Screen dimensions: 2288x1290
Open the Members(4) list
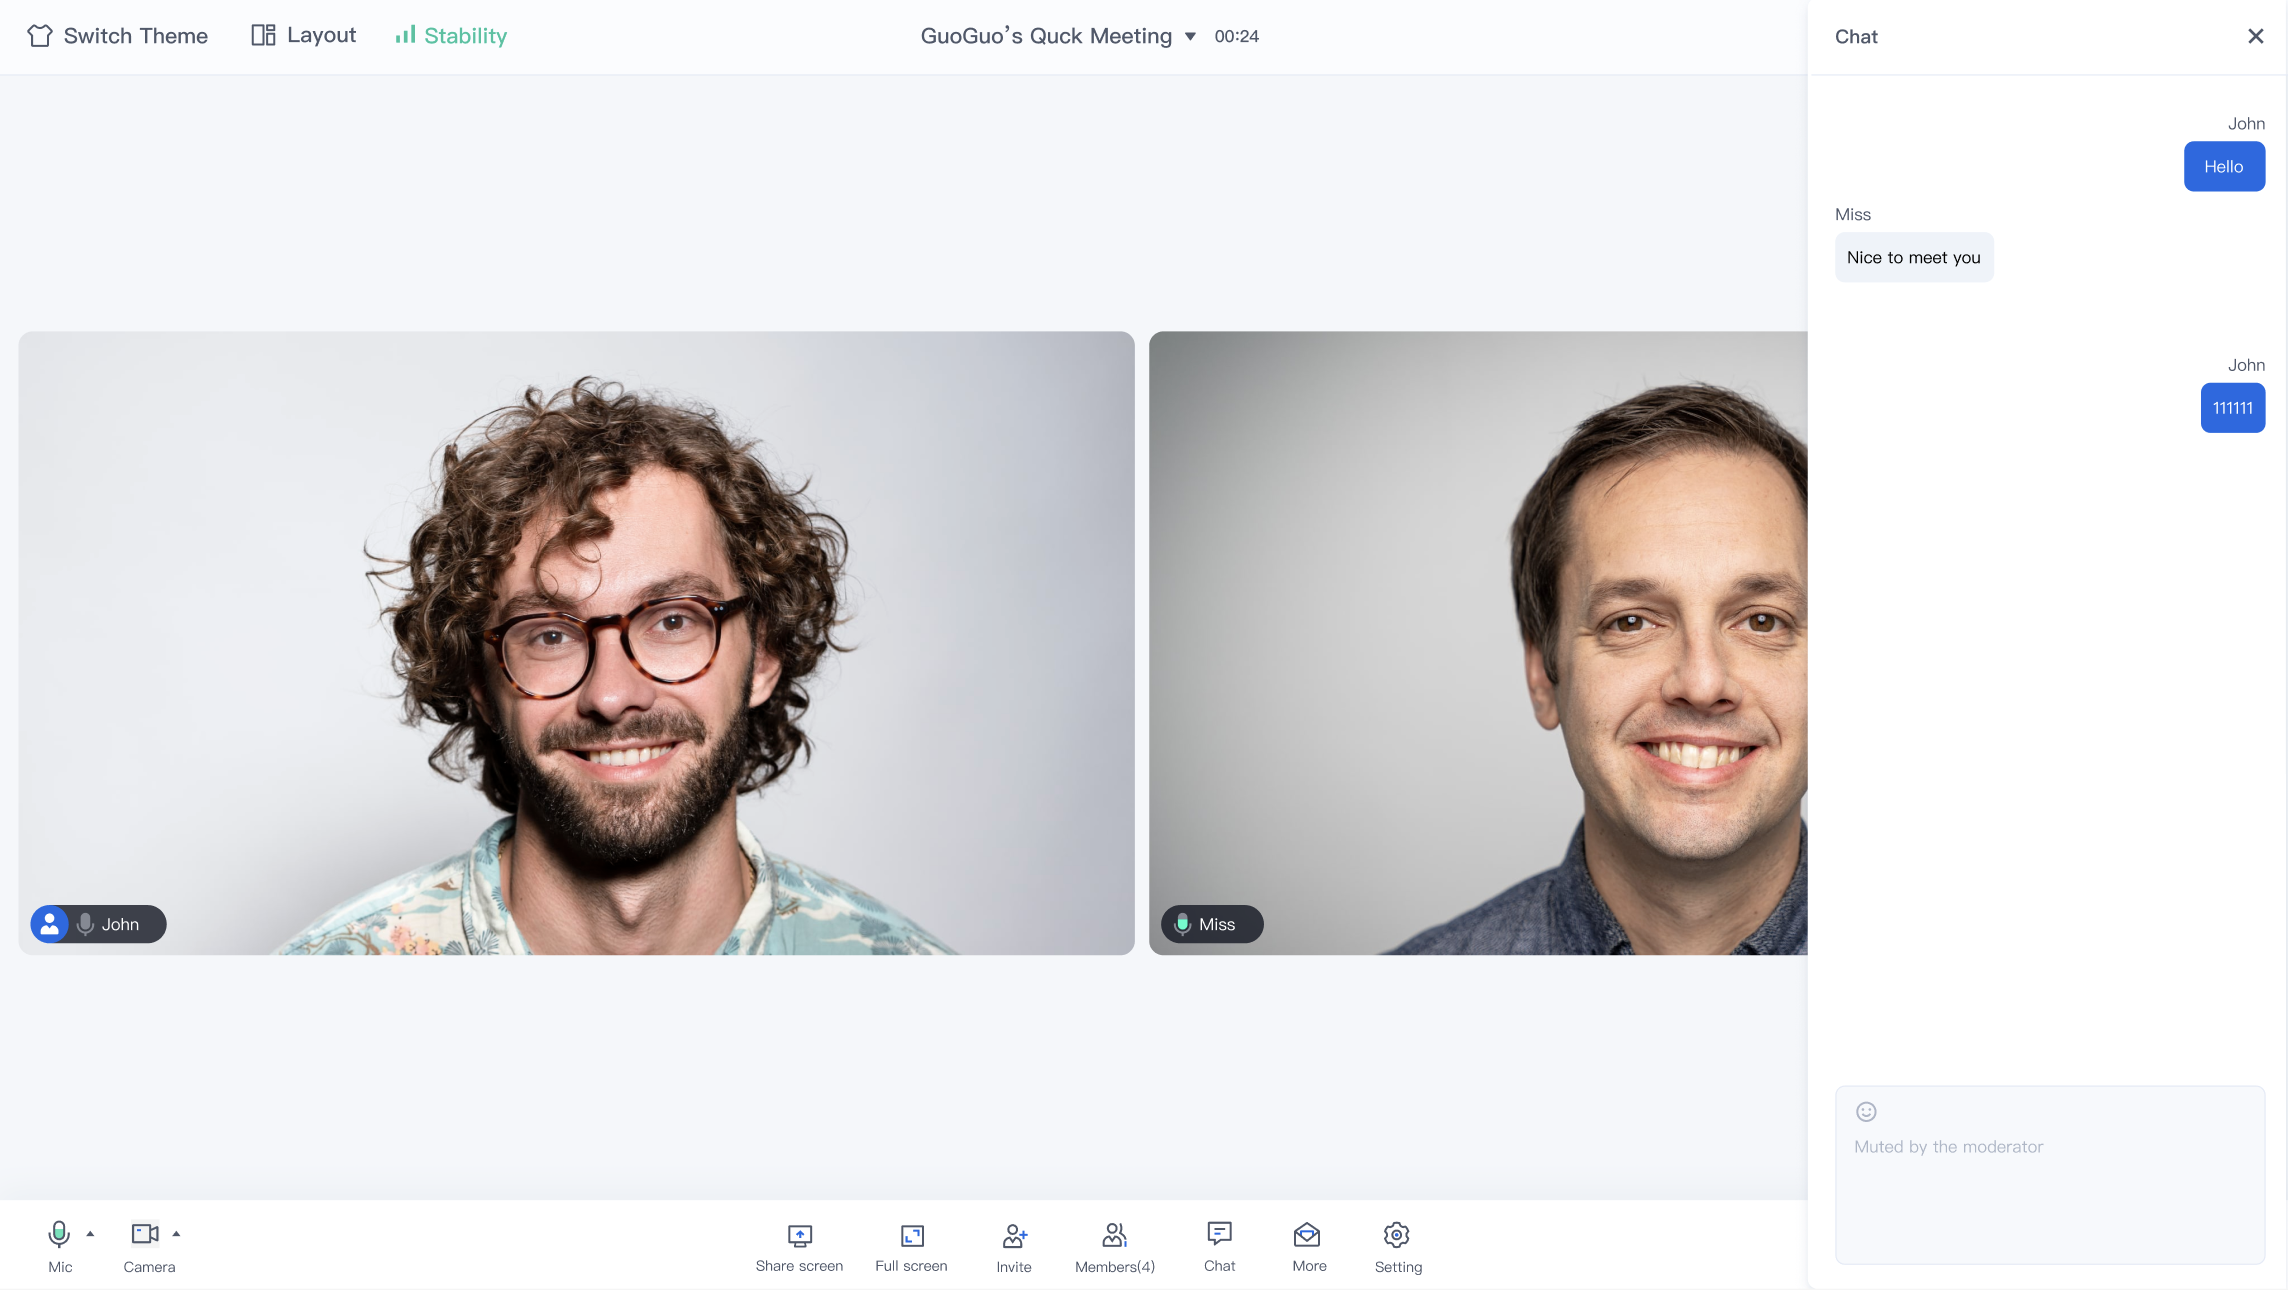pyautogui.click(x=1114, y=1236)
